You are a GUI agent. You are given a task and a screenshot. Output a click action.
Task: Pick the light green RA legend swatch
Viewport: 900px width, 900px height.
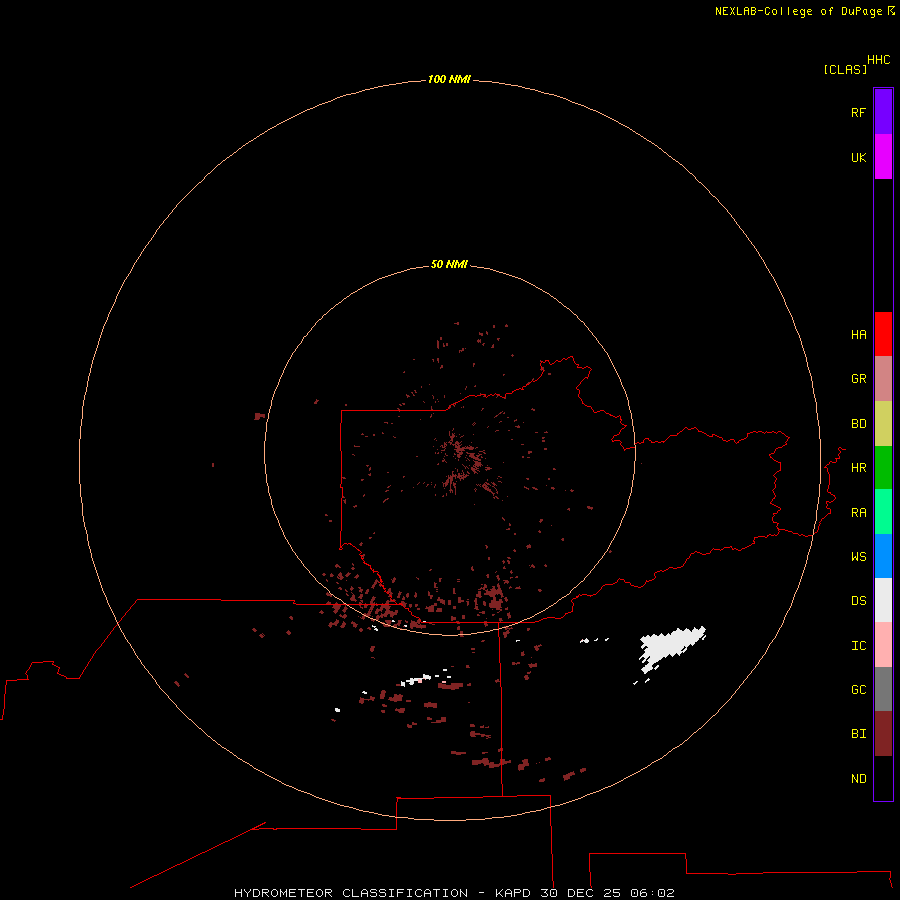(x=883, y=512)
